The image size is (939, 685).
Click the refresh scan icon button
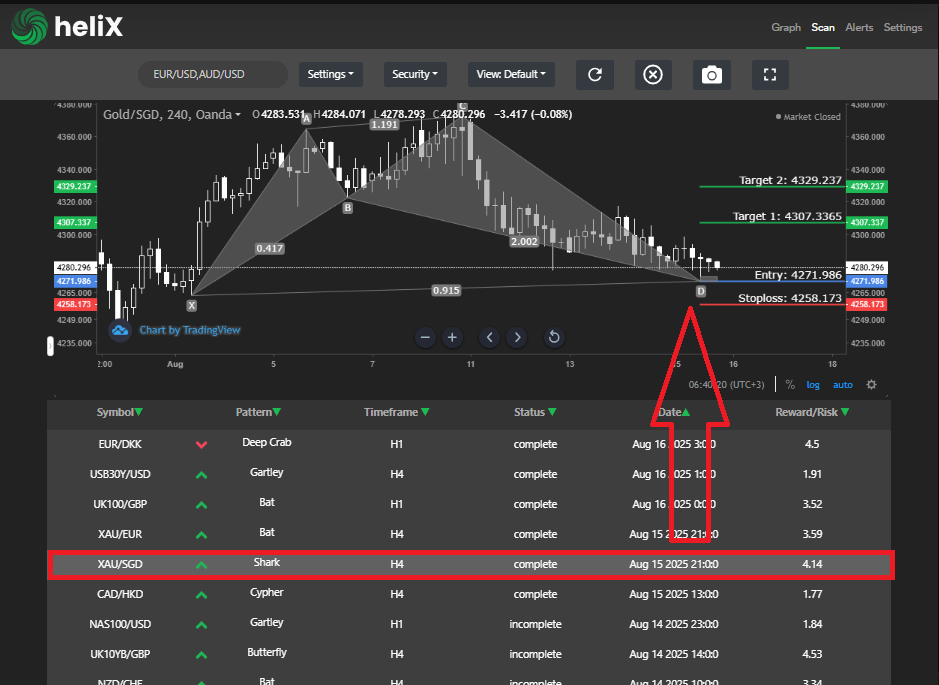[595, 75]
